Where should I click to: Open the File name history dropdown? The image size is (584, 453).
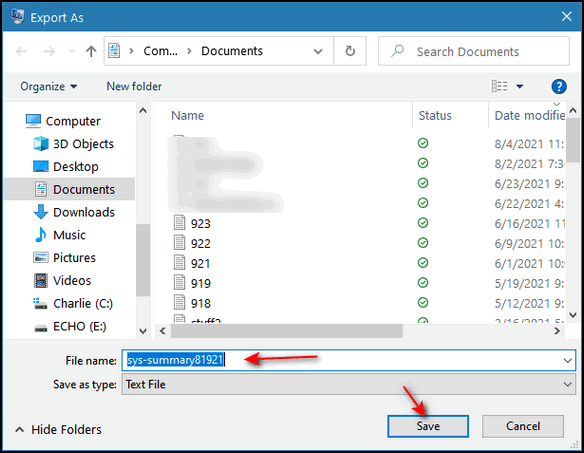pyautogui.click(x=567, y=361)
